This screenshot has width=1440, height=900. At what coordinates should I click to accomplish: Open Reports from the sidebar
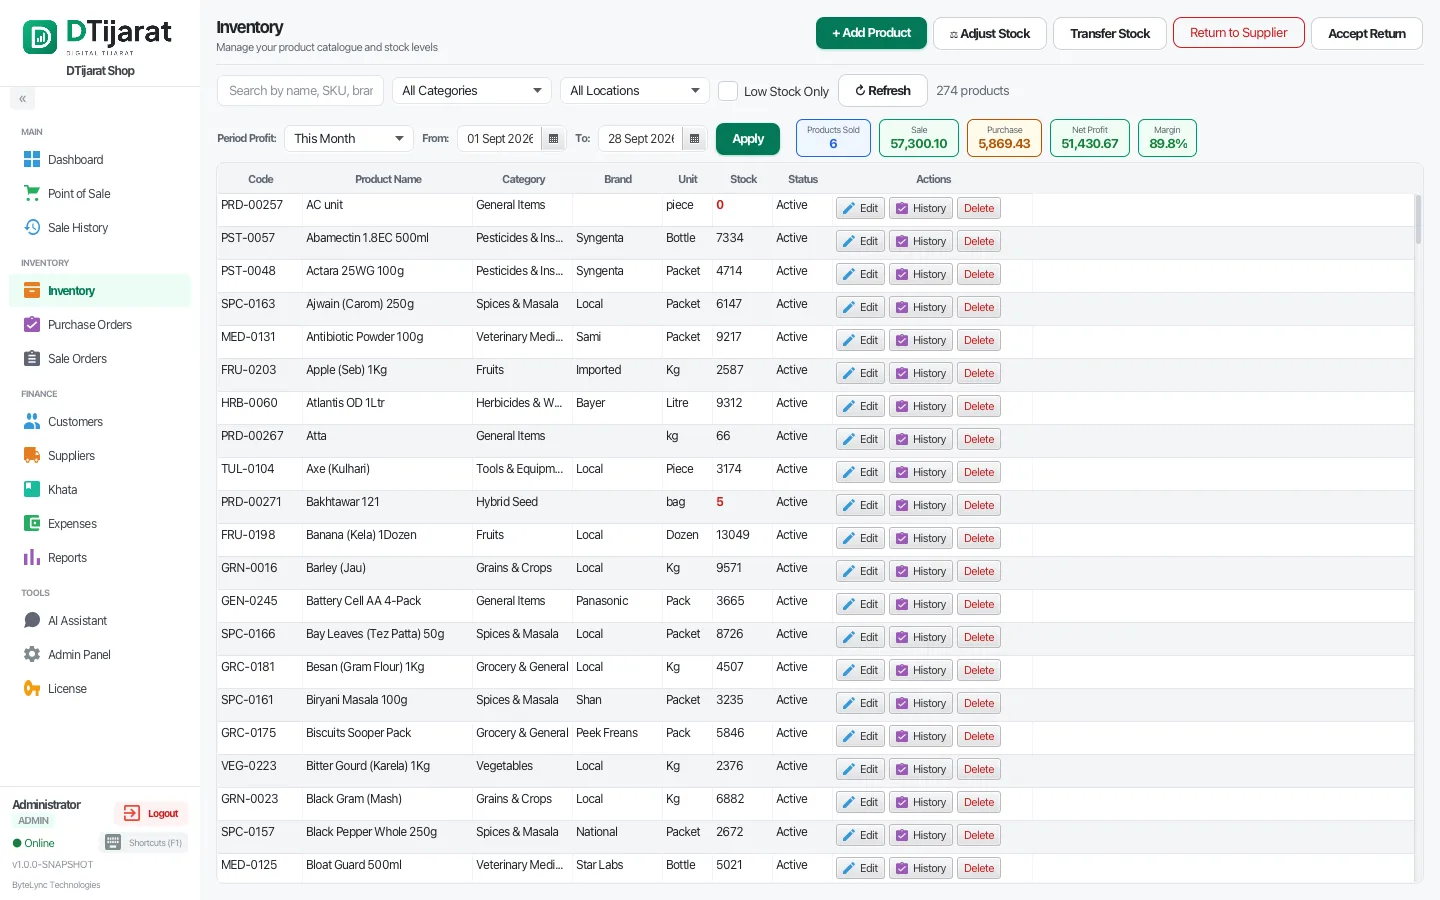coord(100,557)
